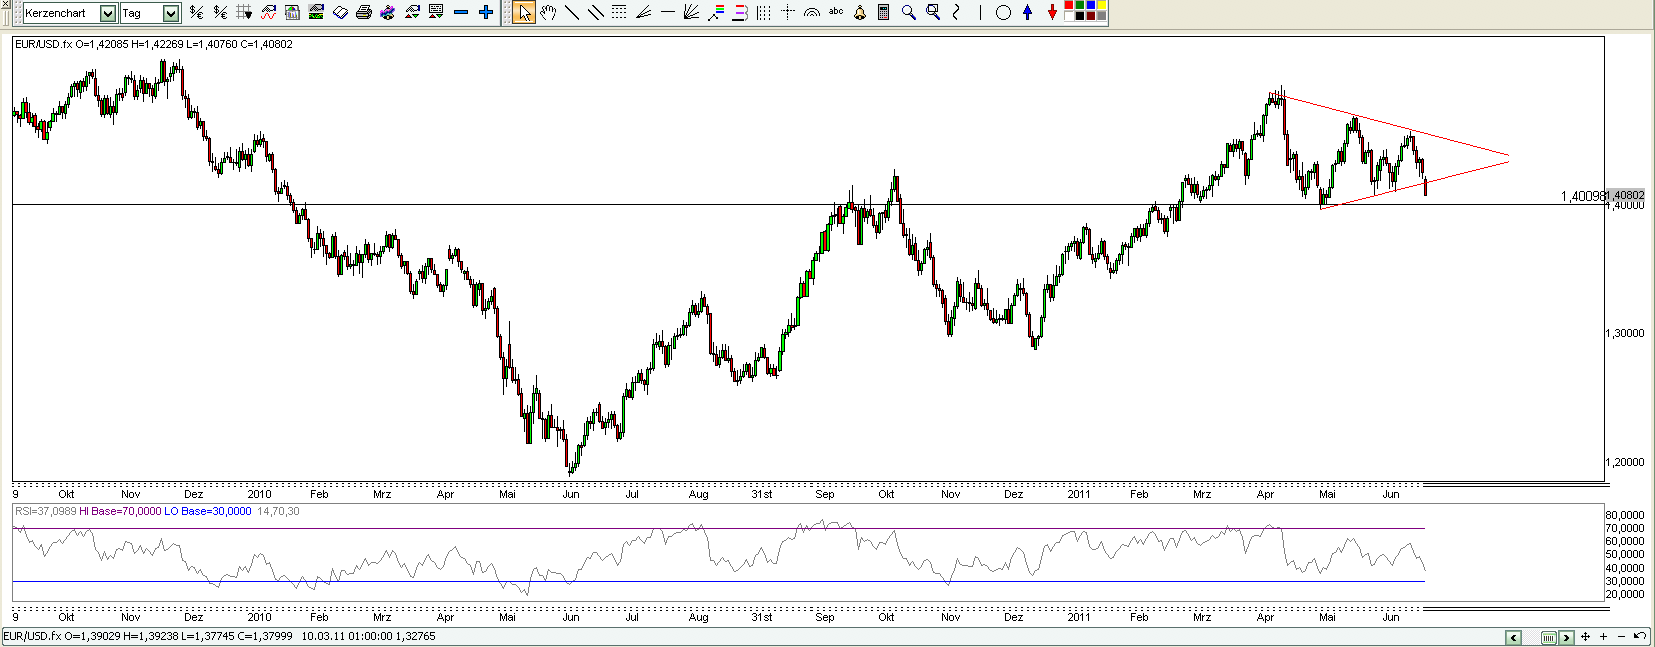
Task: Click the undo arrow icon bottom-right
Action: [1640, 636]
